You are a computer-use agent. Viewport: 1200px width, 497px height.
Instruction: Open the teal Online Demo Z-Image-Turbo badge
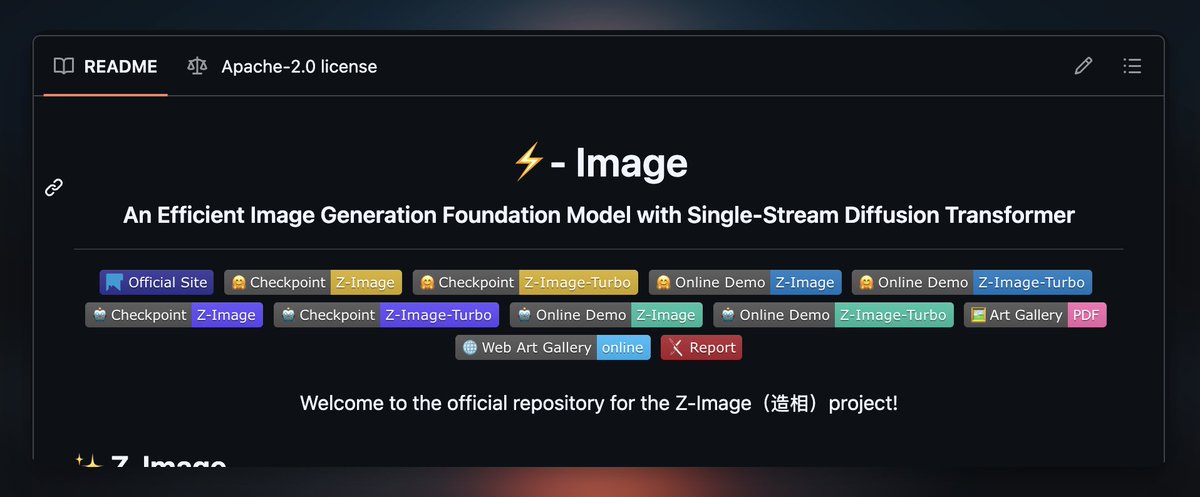[833, 315]
